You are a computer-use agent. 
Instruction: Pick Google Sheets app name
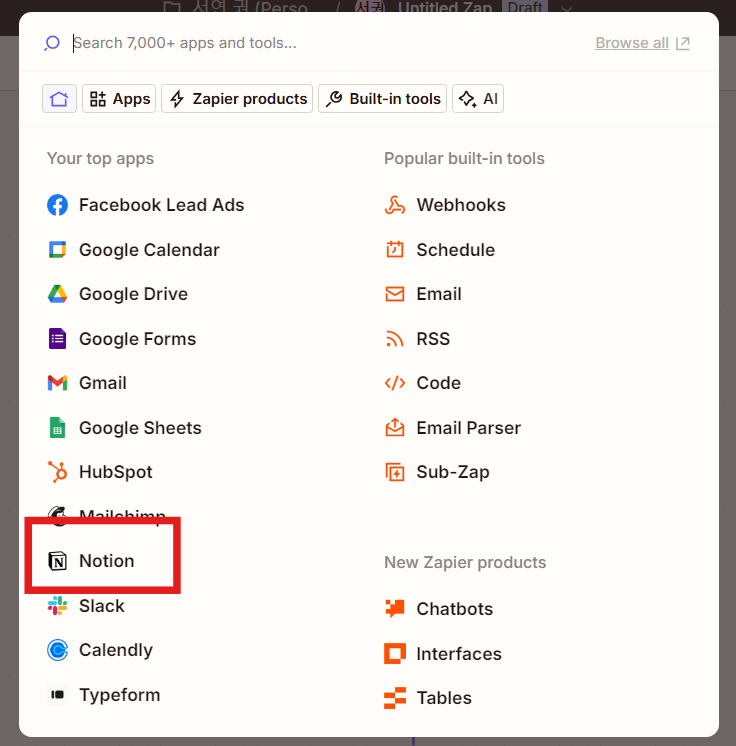tap(140, 428)
